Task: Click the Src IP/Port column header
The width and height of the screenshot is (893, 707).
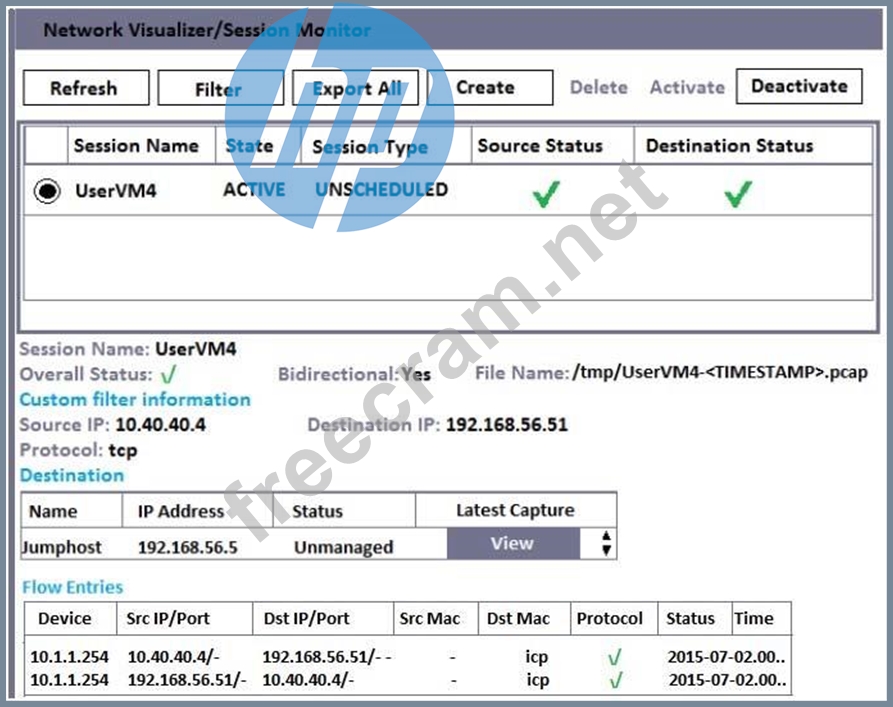Action: point(168,618)
